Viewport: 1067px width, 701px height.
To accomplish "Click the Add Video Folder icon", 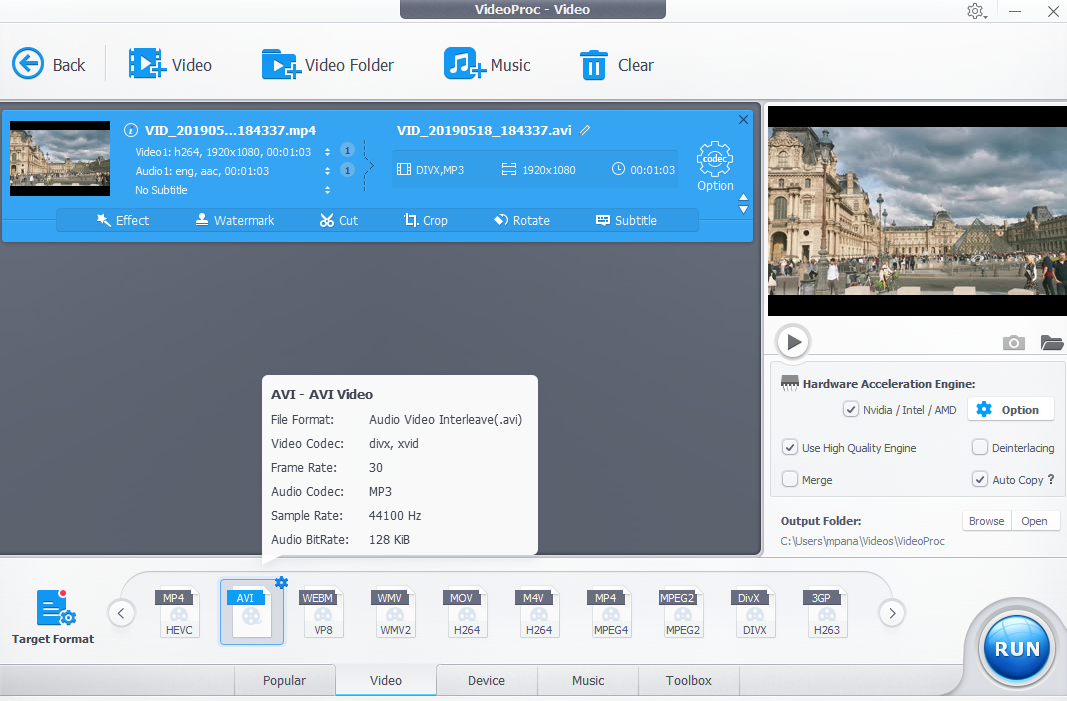I will coord(280,65).
